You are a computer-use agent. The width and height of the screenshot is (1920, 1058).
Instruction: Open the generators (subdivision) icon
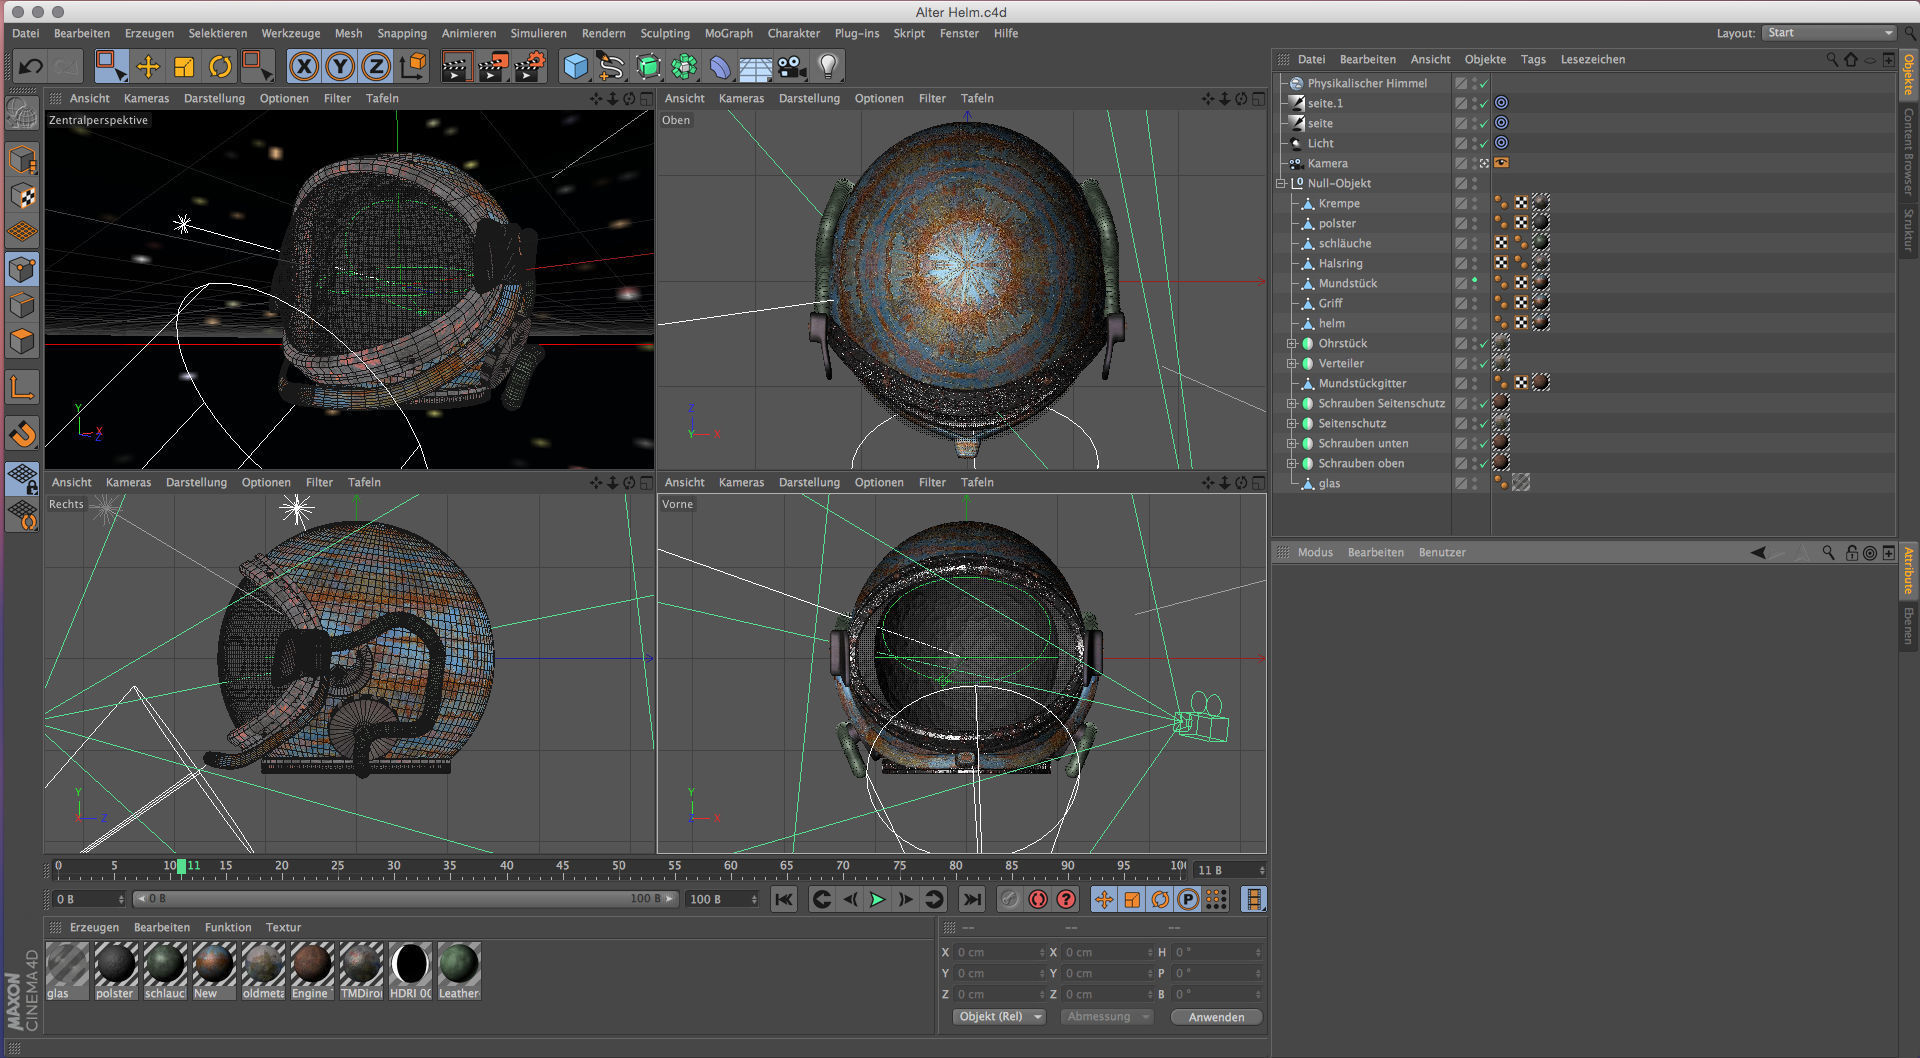[x=648, y=67]
